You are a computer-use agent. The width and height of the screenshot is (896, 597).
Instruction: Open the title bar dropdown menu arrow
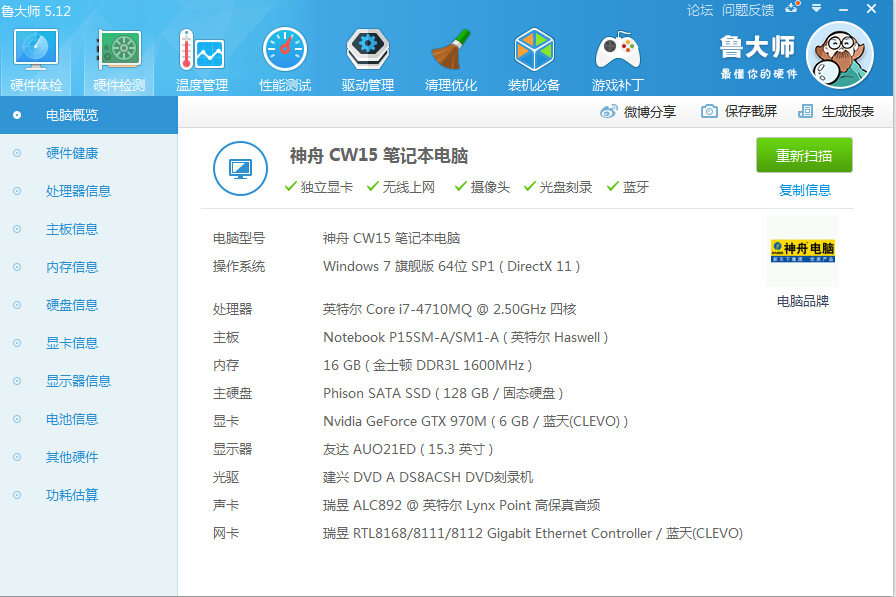(816, 8)
